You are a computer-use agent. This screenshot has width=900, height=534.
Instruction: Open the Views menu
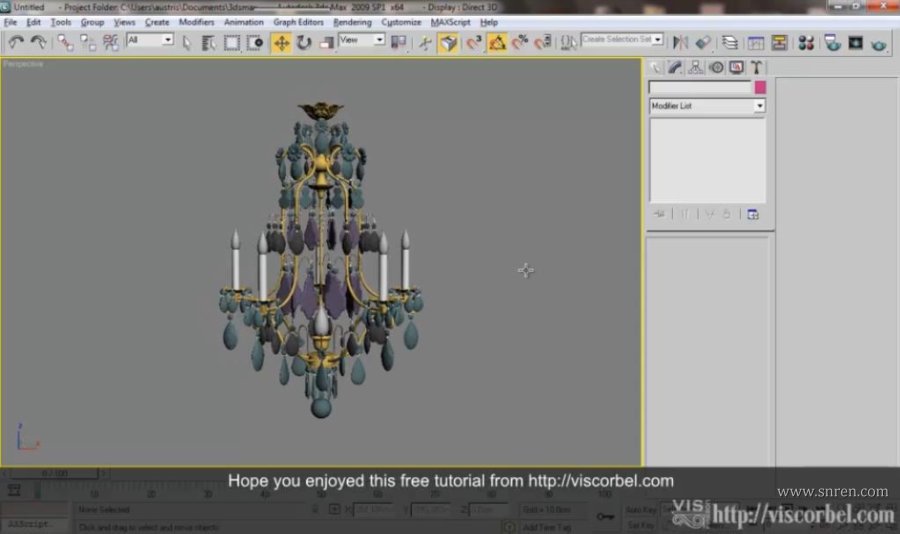tap(124, 22)
